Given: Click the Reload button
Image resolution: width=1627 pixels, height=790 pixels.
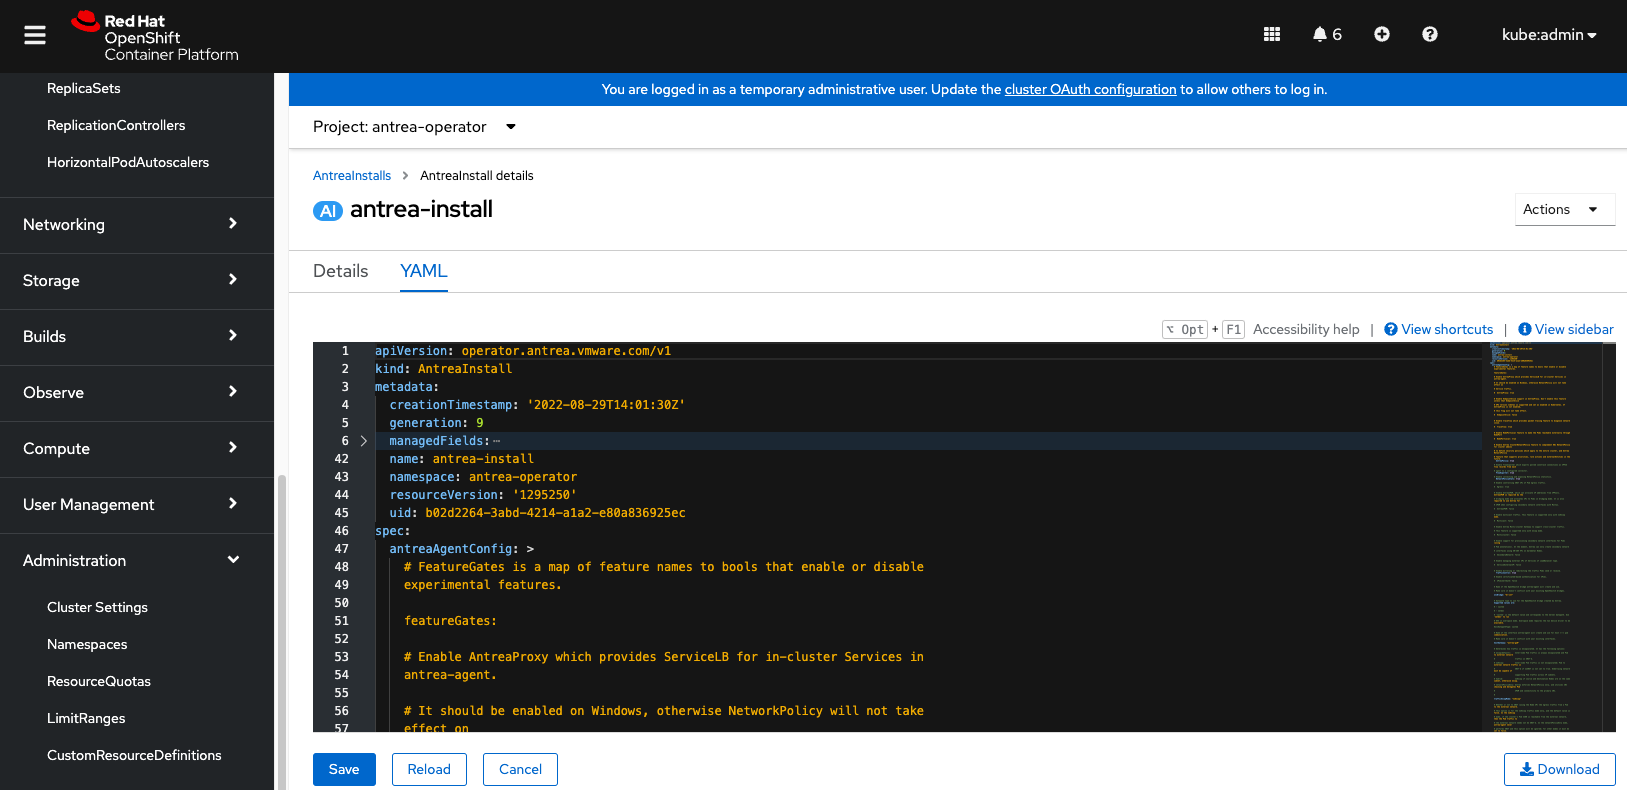Looking at the screenshot, I should (x=429, y=769).
